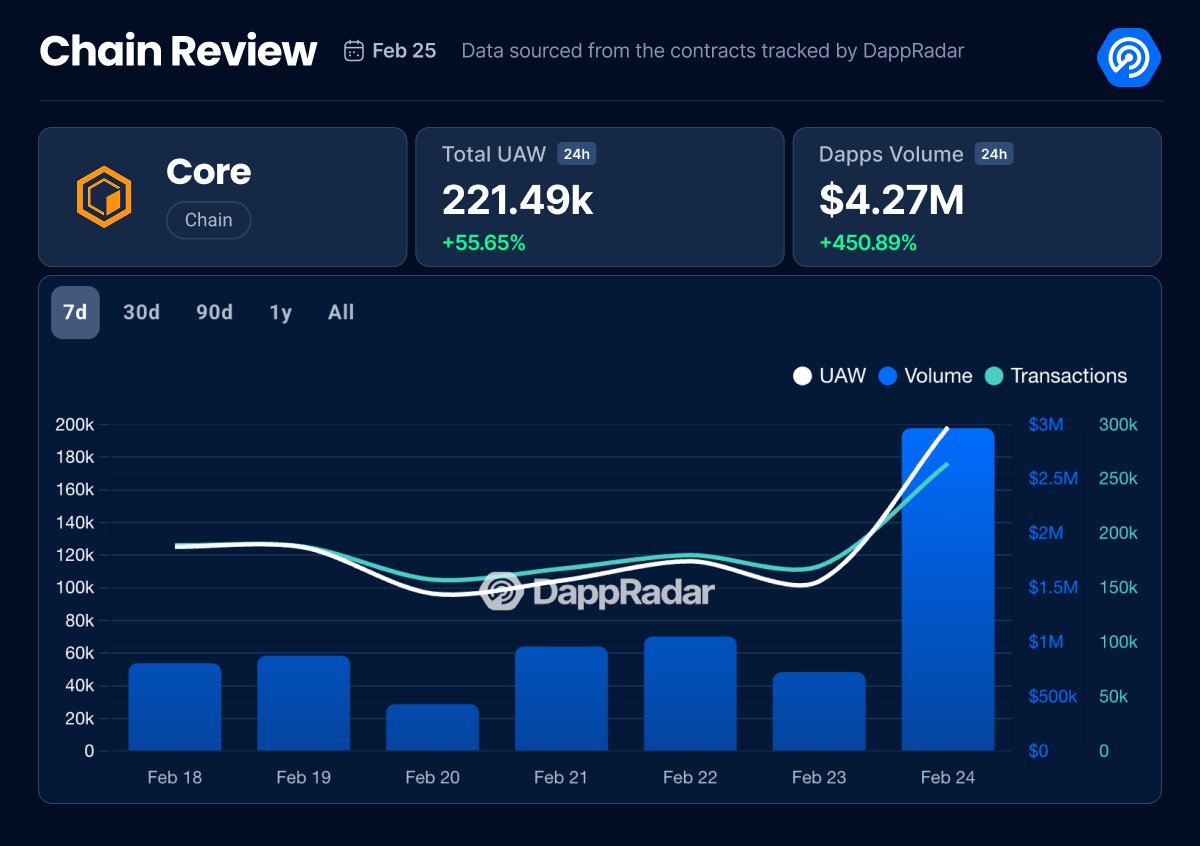Click the Feb 25 date text
Screen dimensions: 1200x846
(404, 51)
